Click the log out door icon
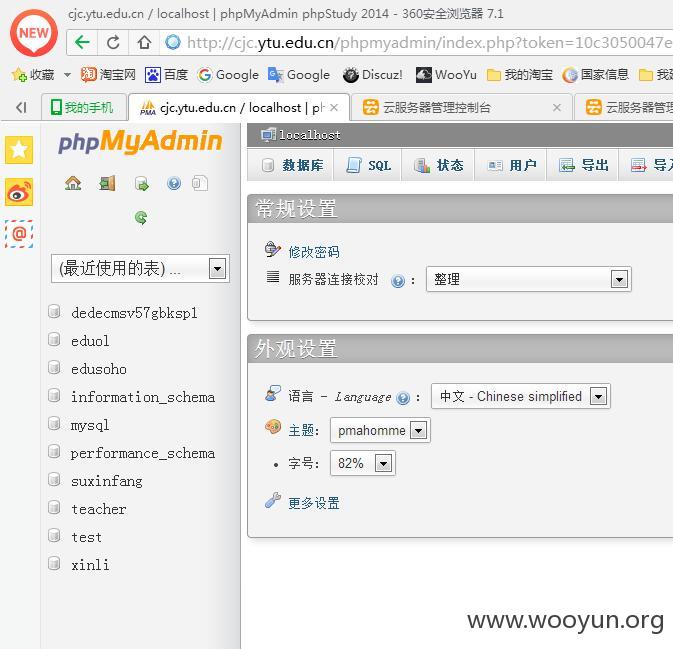The image size is (673, 649). 107,183
